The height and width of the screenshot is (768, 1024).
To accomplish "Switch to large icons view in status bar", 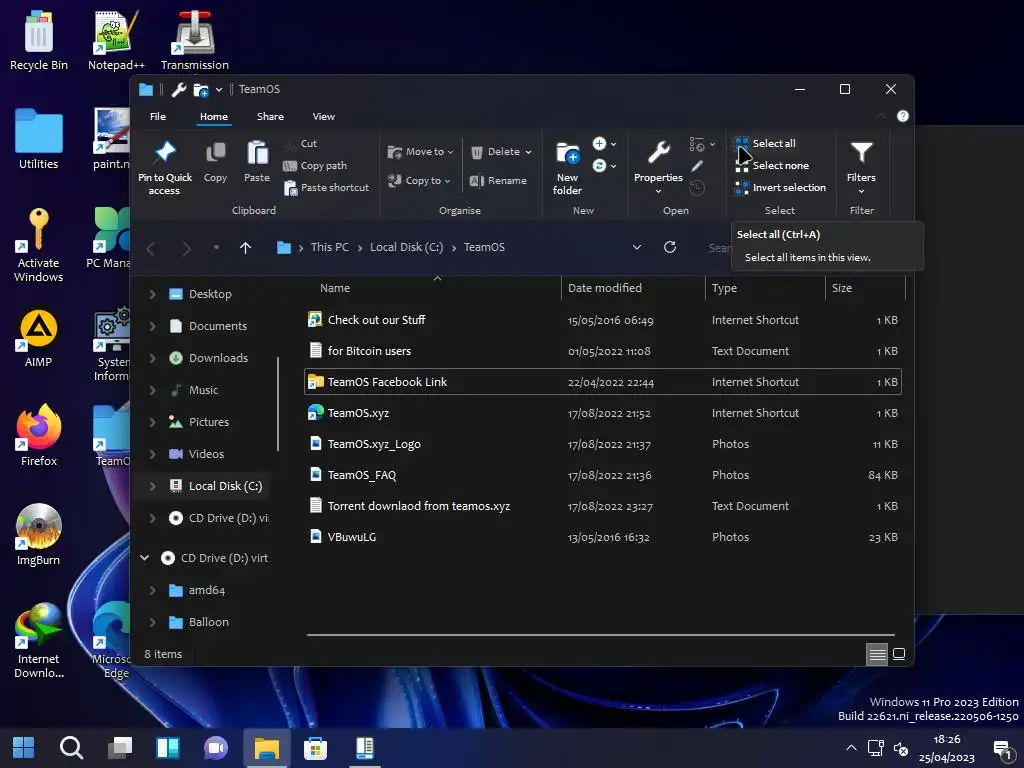I will tap(899, 654).
